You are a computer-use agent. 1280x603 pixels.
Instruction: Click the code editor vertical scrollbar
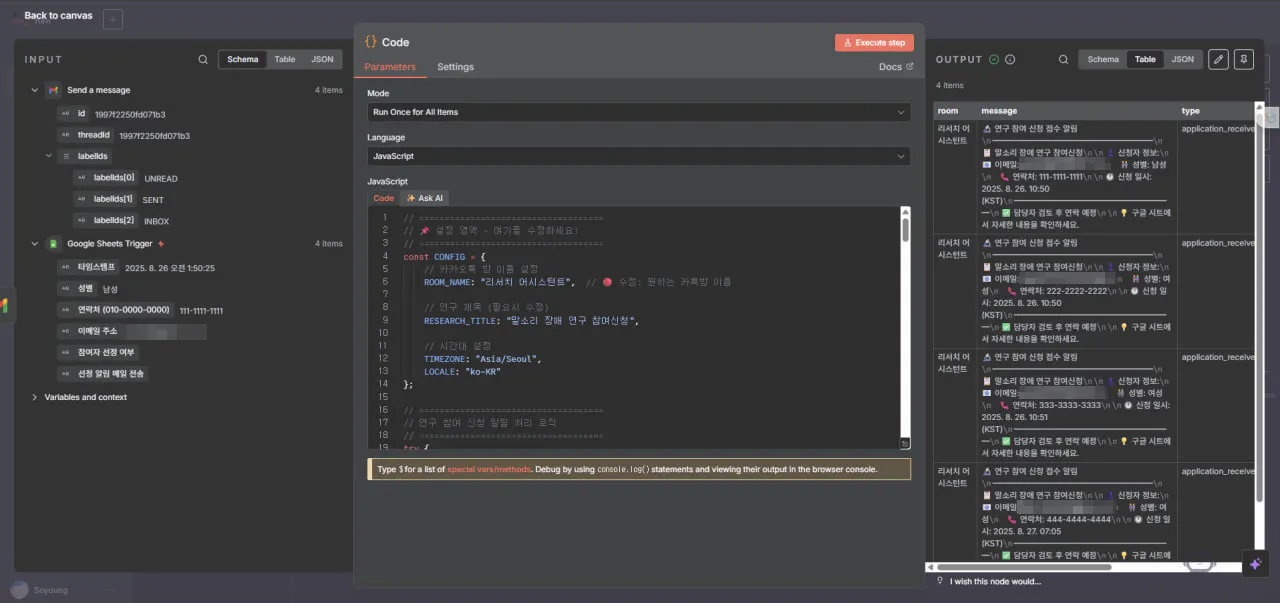tap(905, 230)
